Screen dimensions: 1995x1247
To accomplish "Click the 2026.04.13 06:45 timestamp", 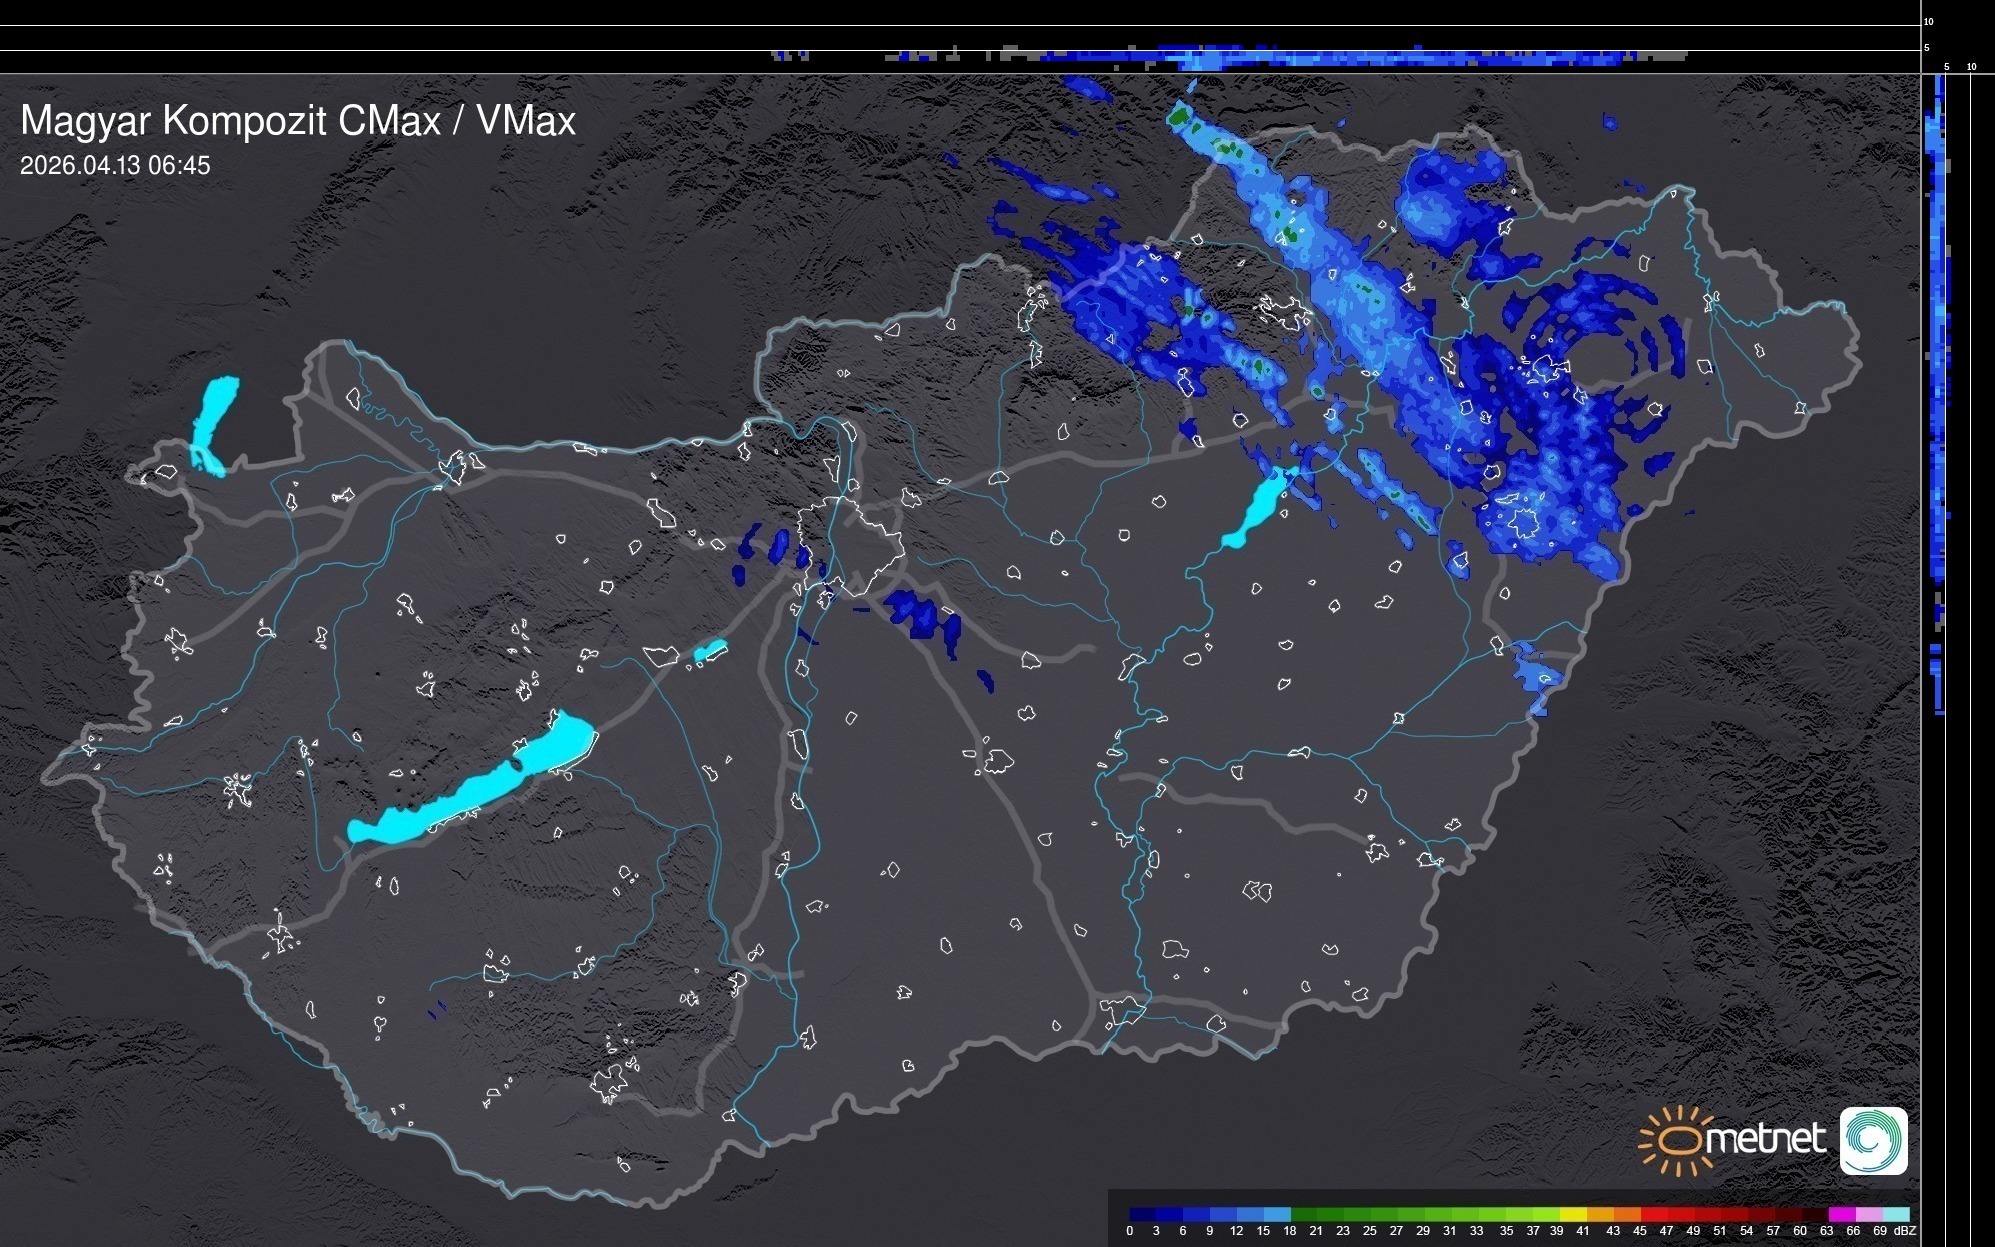I will [115, 165].
